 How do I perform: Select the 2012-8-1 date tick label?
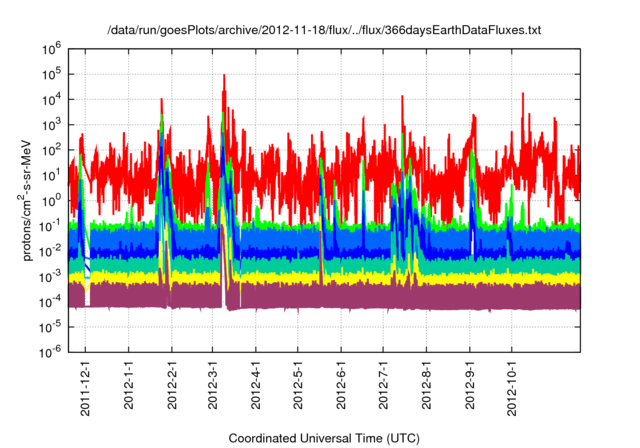pyautogui.click(x=426, y=384)
